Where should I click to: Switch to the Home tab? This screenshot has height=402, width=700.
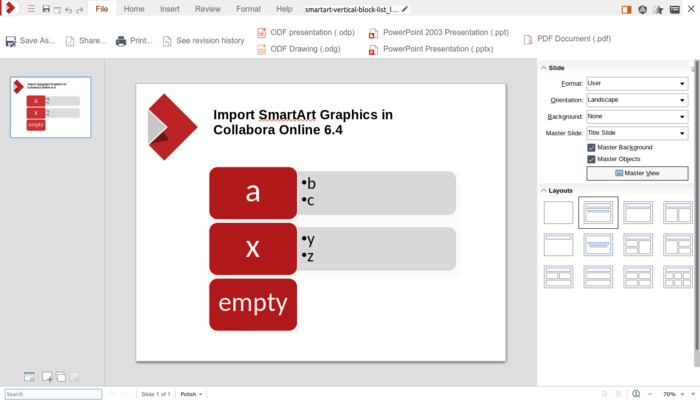click(x=134, y=9)
